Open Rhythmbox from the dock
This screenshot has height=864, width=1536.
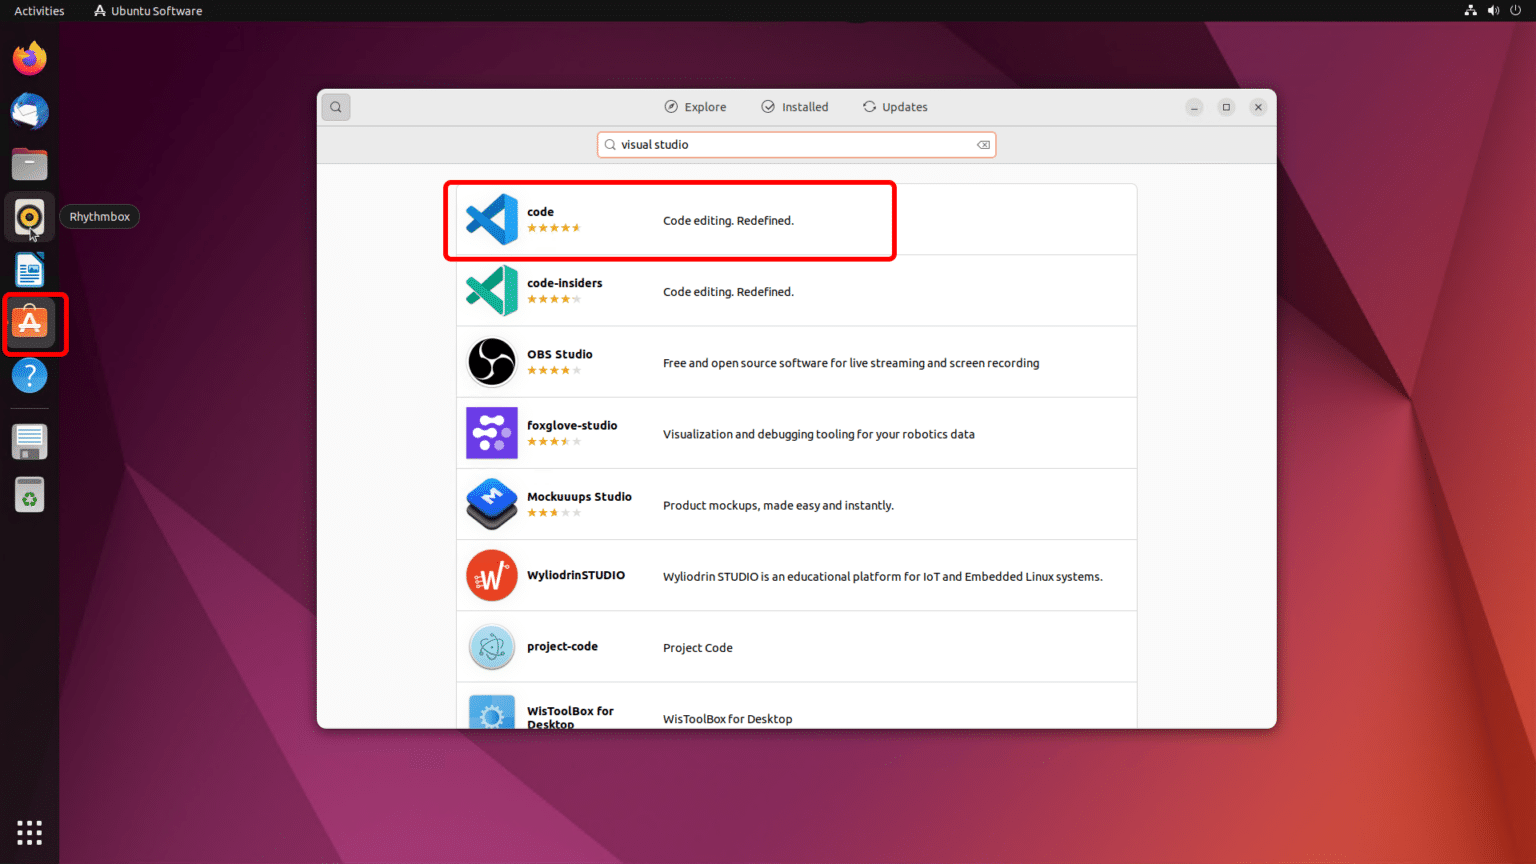(x=29, y=217)
